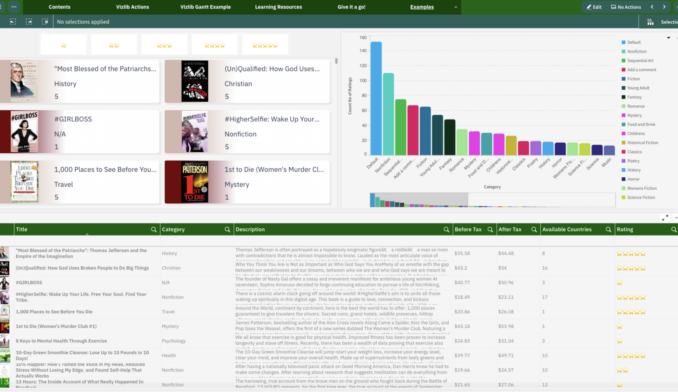Select Romance legend entry
The width and height of the screenshot is (678, 392).
point(633,106)
